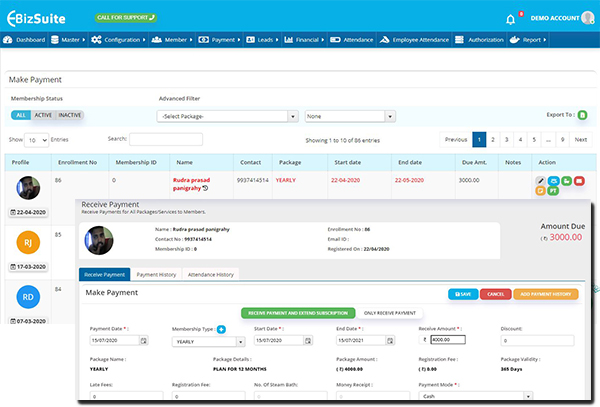Open the Payment Date calendar picker
600x407 pixels.
point(143,340)
